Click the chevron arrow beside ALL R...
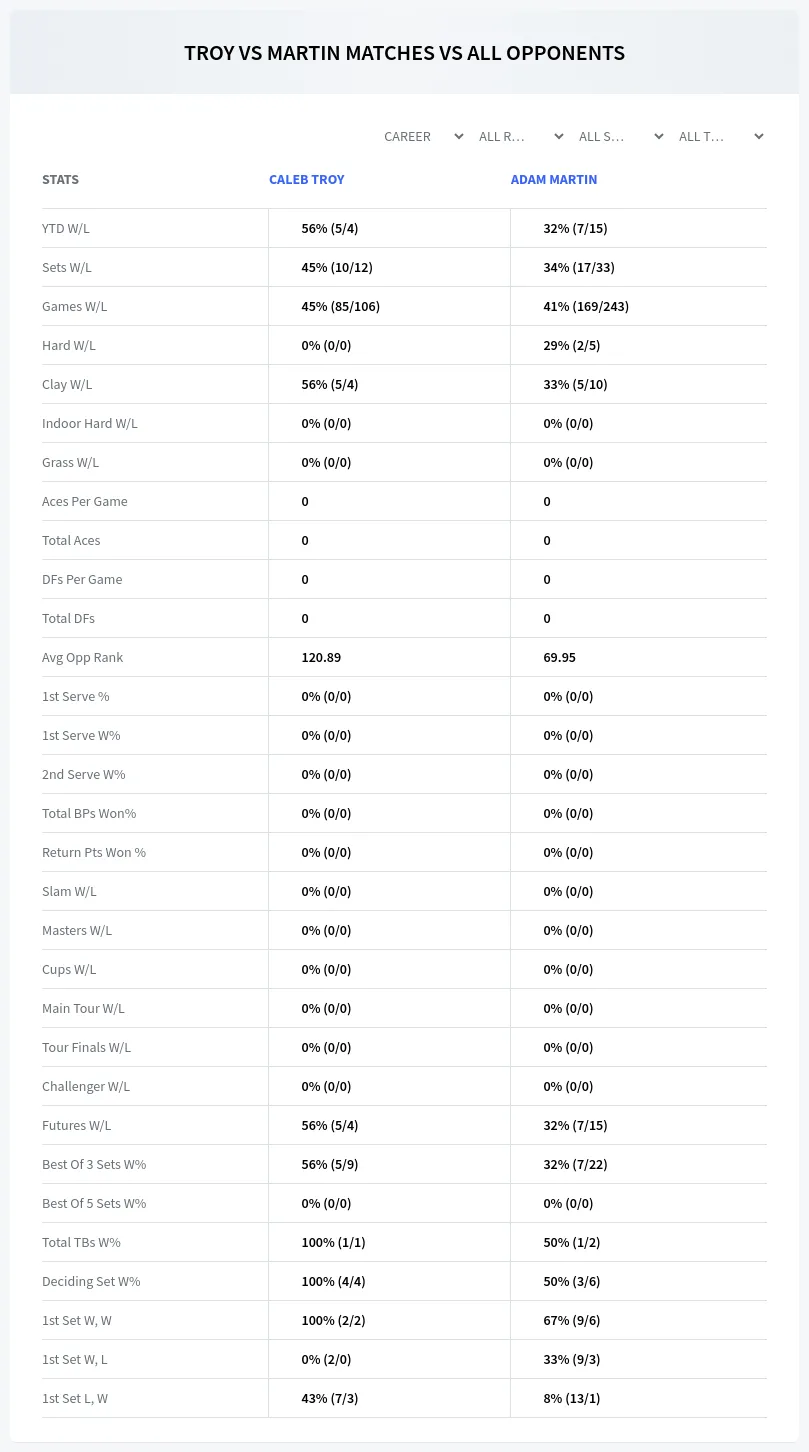This screenshot has height=1452, width=809. pos(558,136)
